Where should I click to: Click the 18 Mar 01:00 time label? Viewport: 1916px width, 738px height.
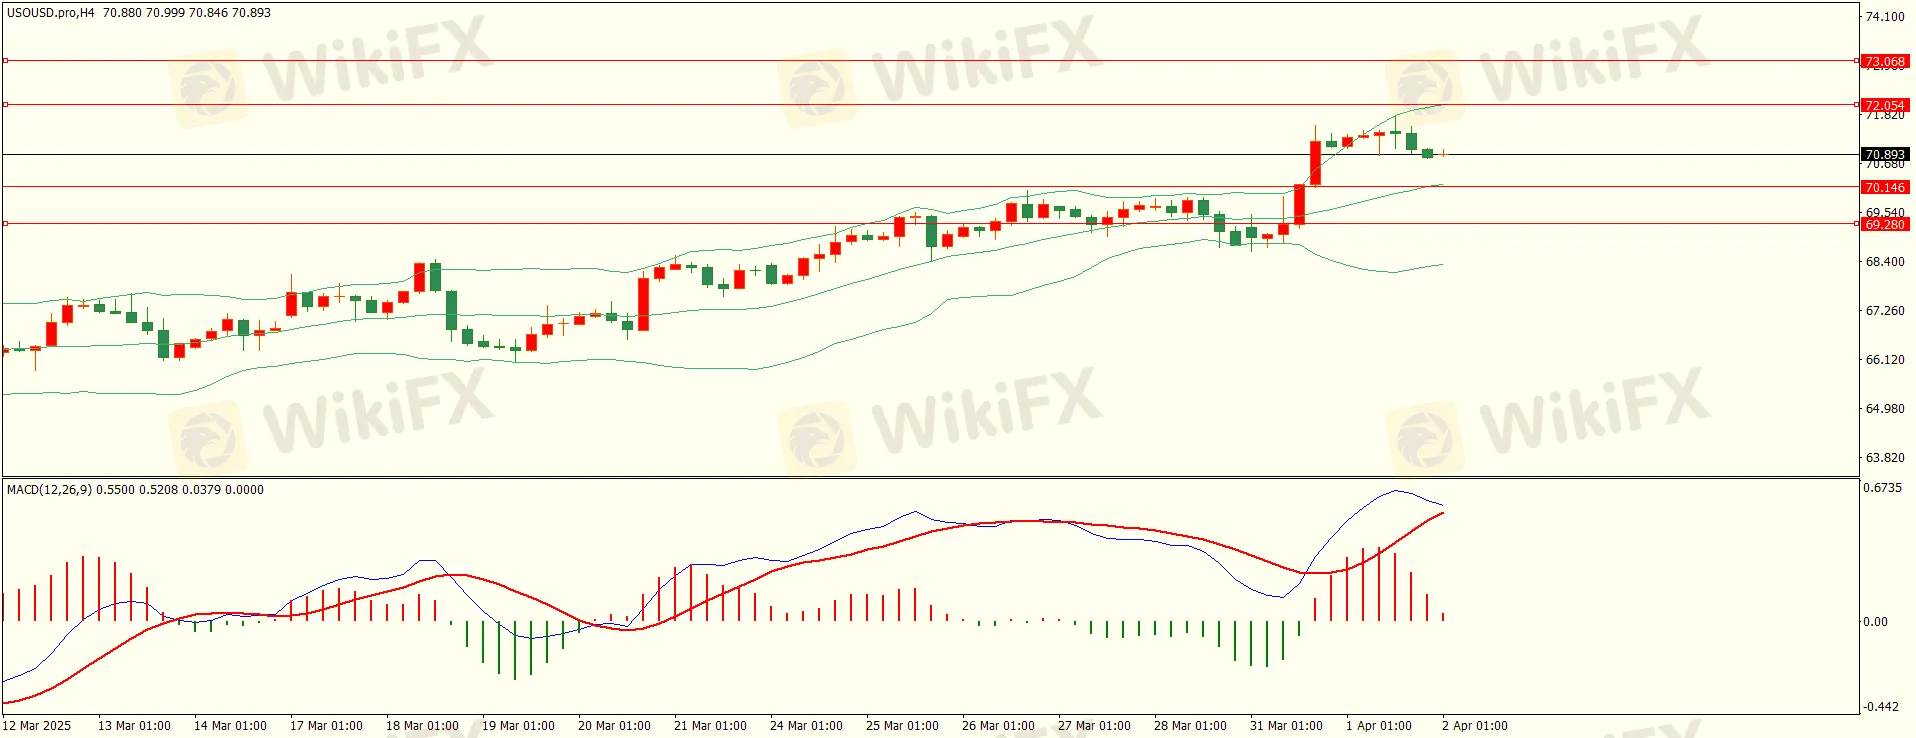point(422,726)
